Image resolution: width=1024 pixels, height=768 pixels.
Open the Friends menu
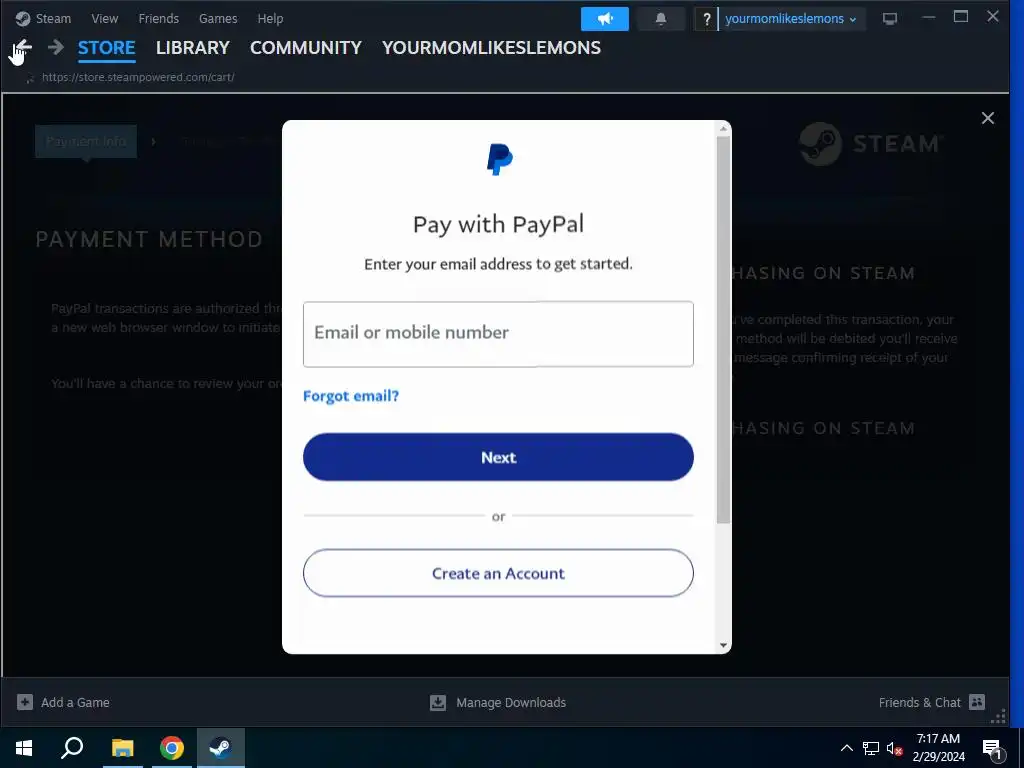pos(159,19)
